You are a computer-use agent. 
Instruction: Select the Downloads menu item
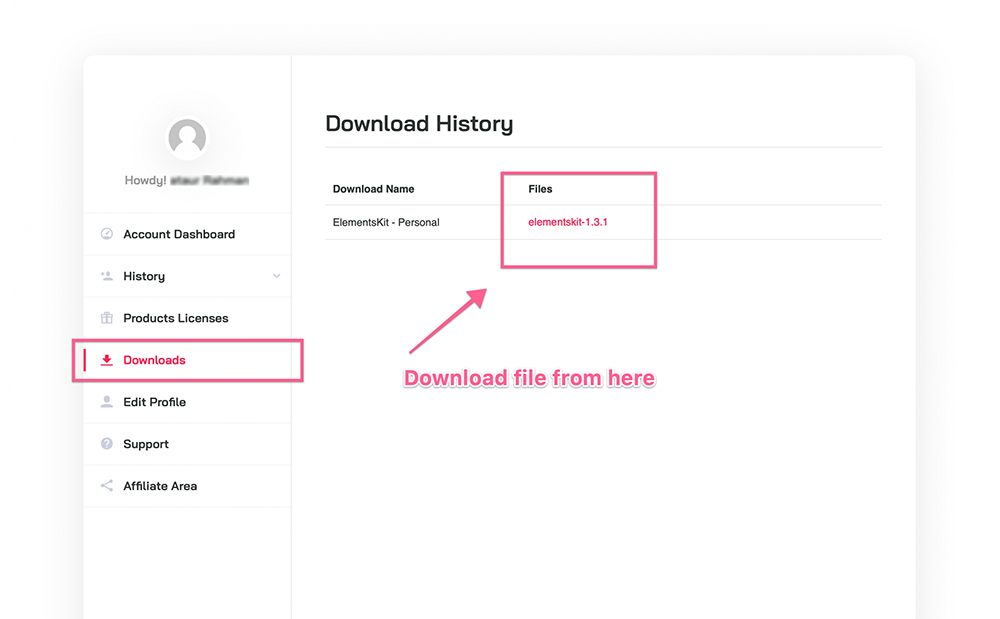coord(187,360)
